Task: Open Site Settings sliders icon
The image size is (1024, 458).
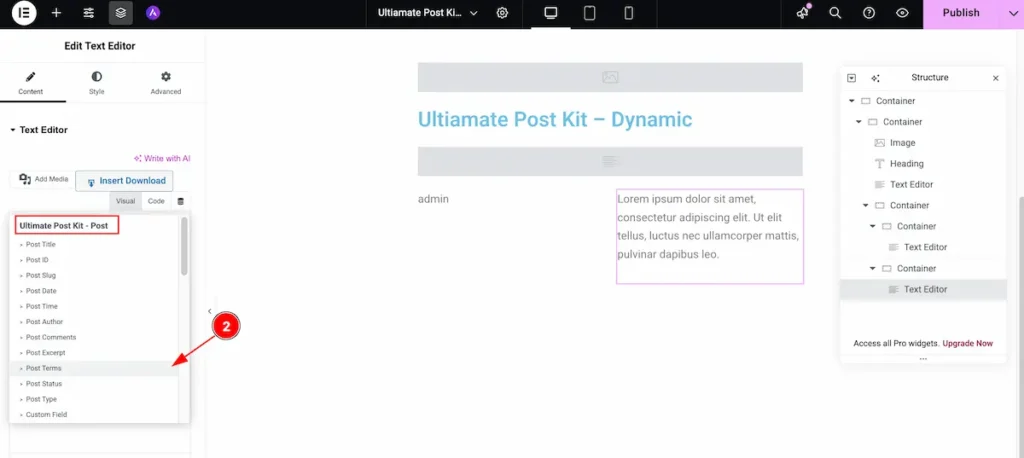Action: 89,13
